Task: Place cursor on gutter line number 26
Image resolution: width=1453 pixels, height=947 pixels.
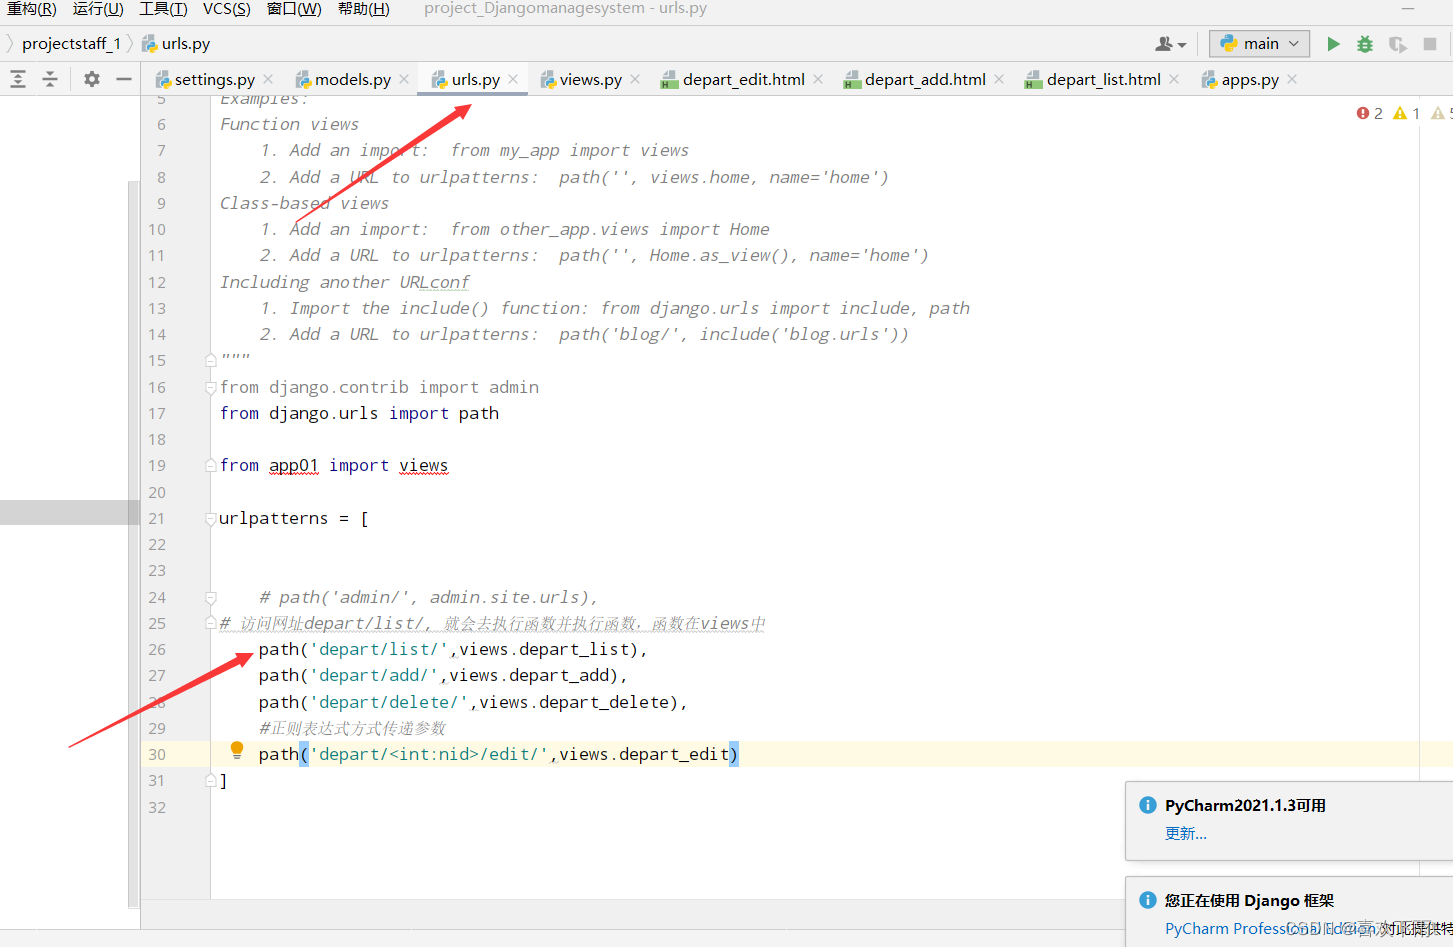Action: 157,650
